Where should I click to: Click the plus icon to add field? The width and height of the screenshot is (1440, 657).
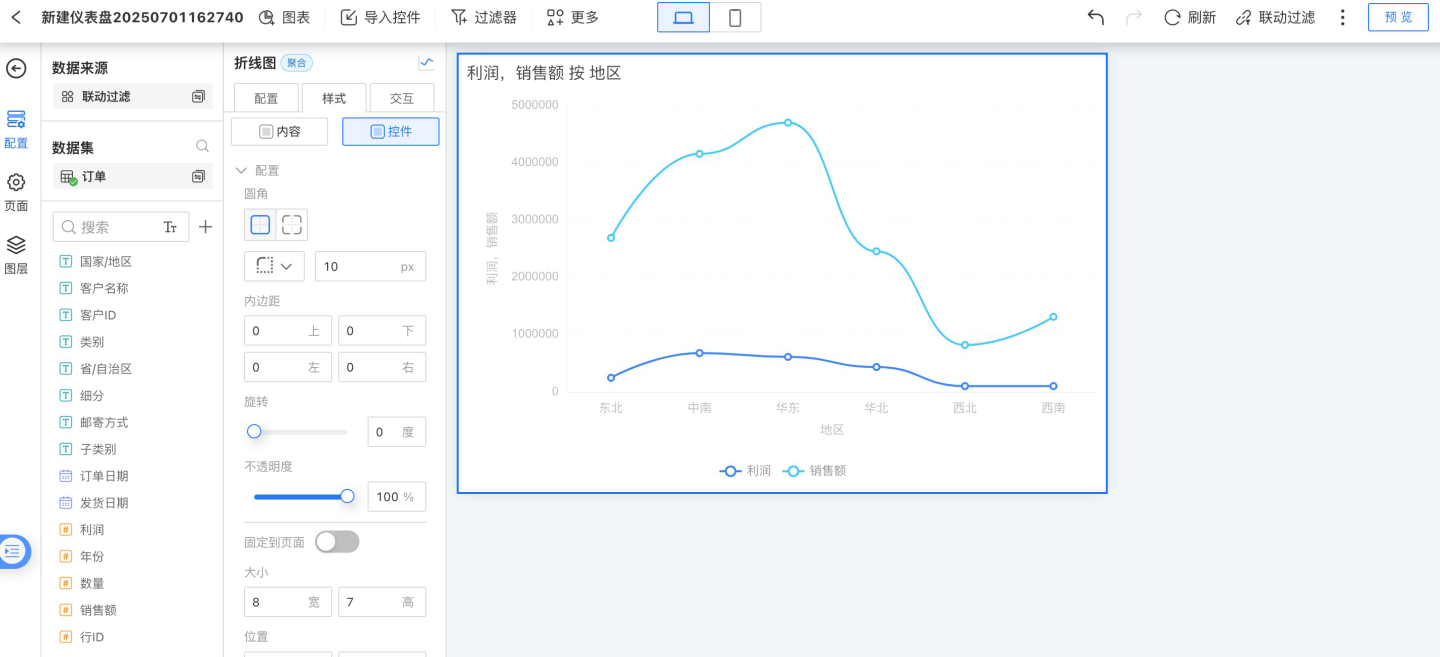tap(205, 227)
